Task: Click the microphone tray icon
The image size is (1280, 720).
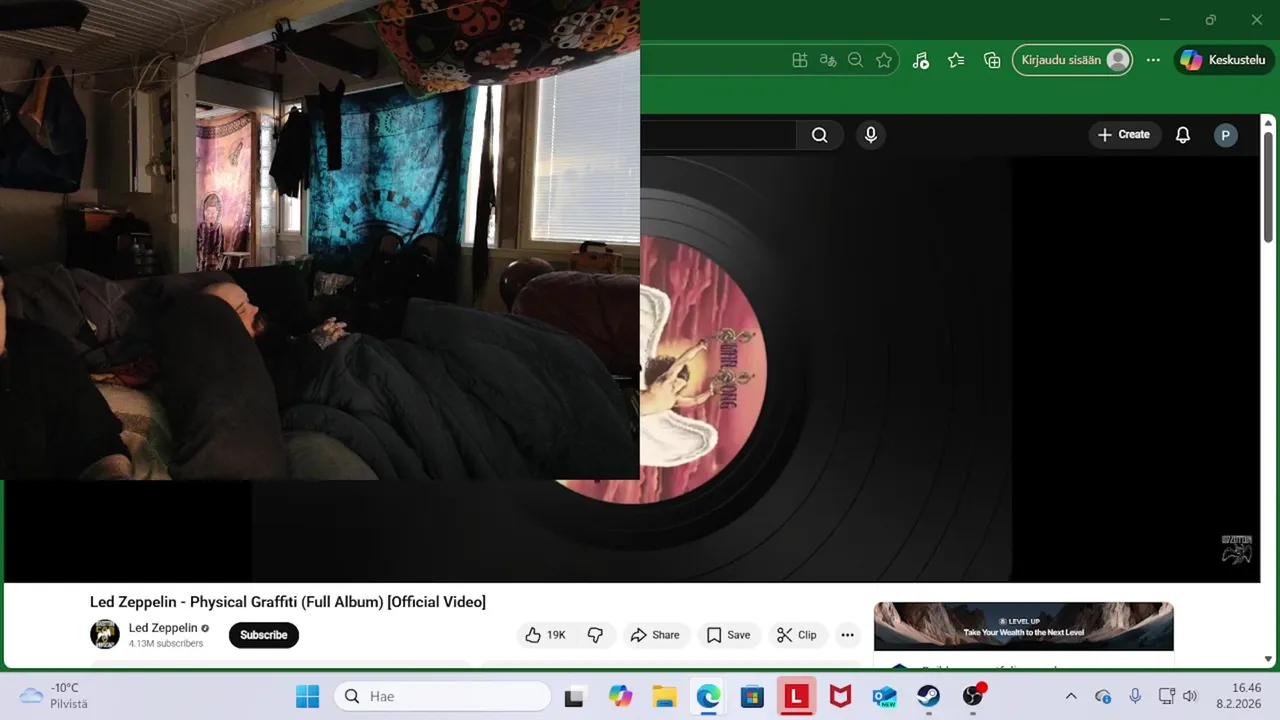Action: click(x=1135, y=696)
